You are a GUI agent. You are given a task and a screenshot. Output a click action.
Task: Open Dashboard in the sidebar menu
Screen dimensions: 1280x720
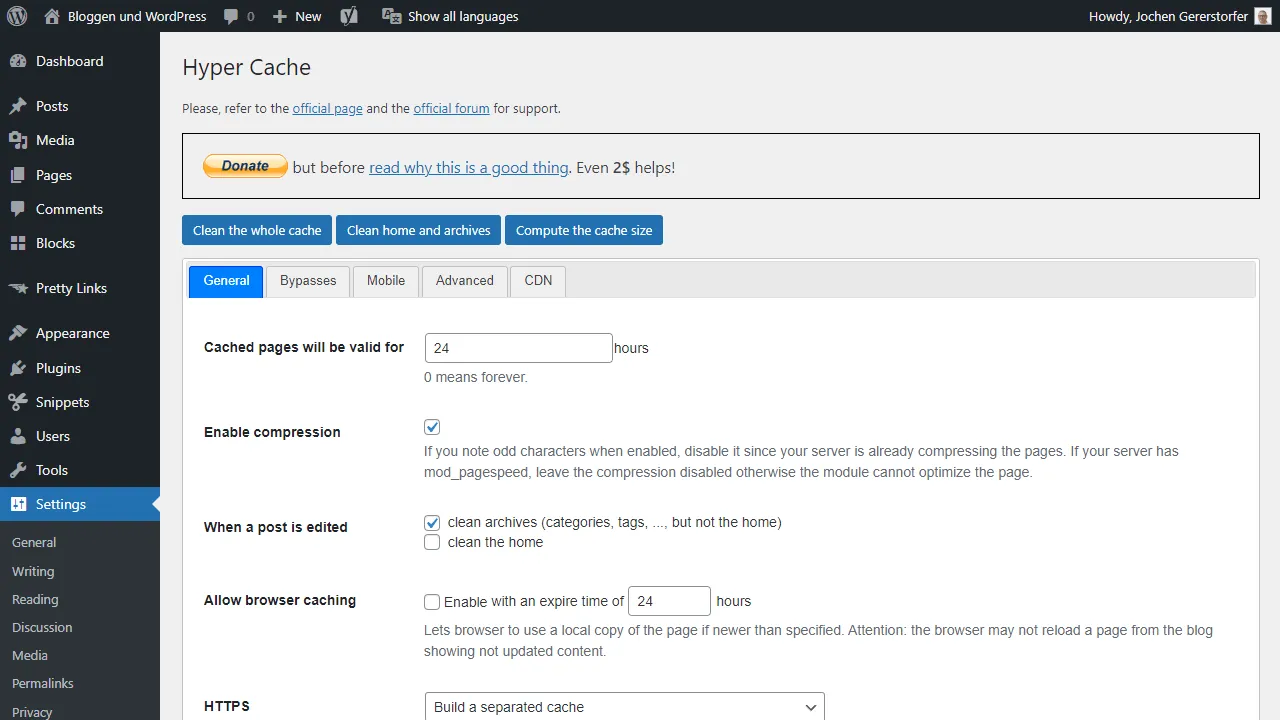(x=80, y=61)
